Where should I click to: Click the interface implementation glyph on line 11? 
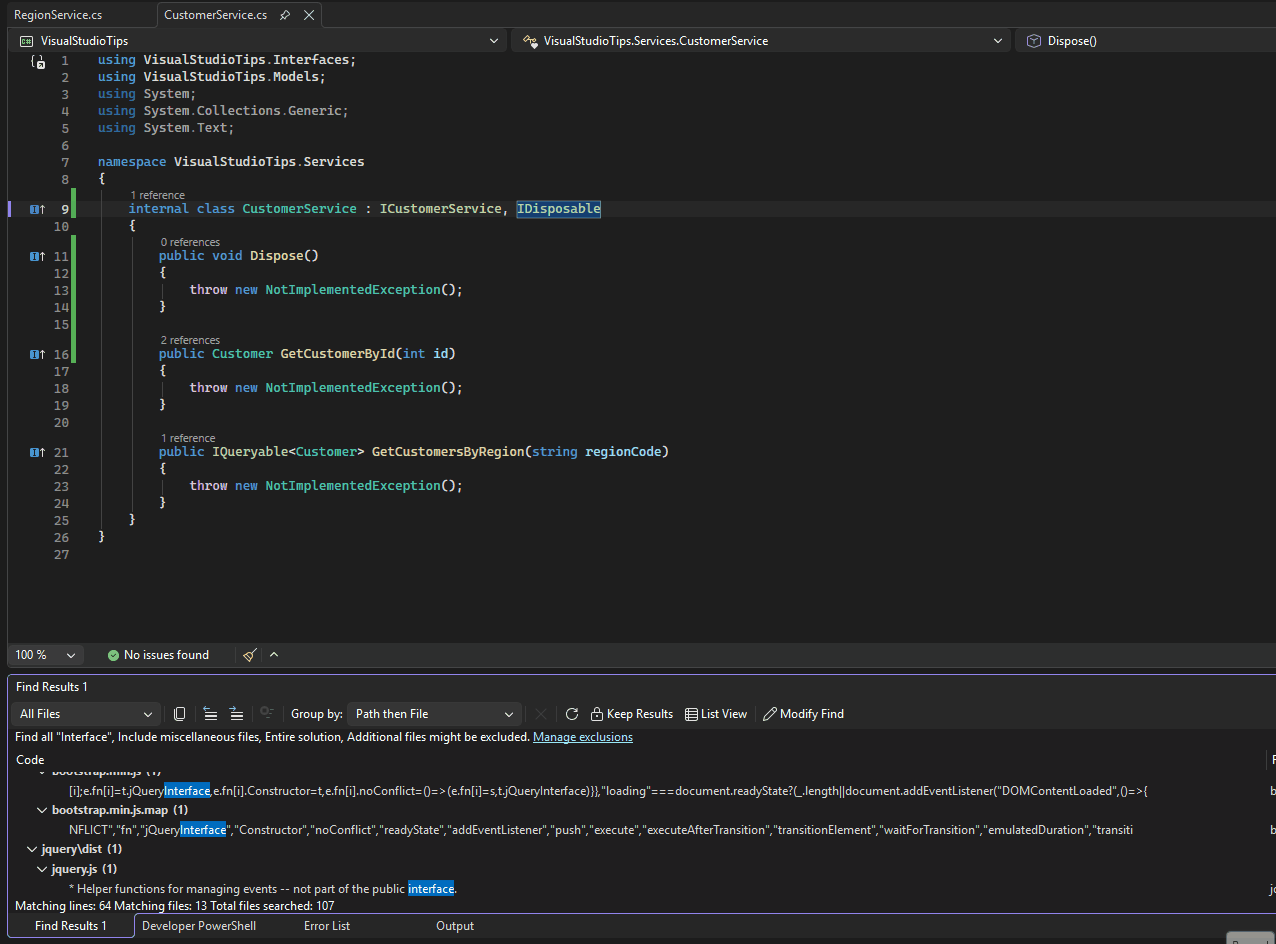click(37, 256)
